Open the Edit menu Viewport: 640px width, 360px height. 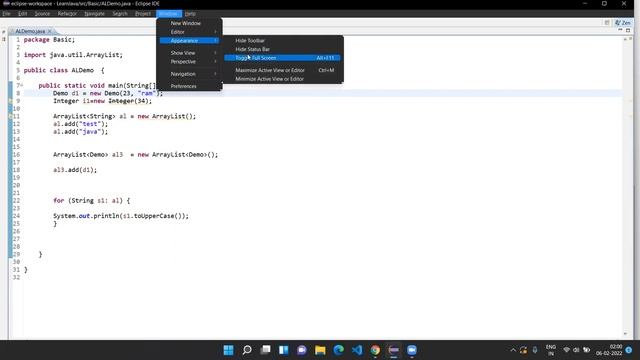[22, 13]
